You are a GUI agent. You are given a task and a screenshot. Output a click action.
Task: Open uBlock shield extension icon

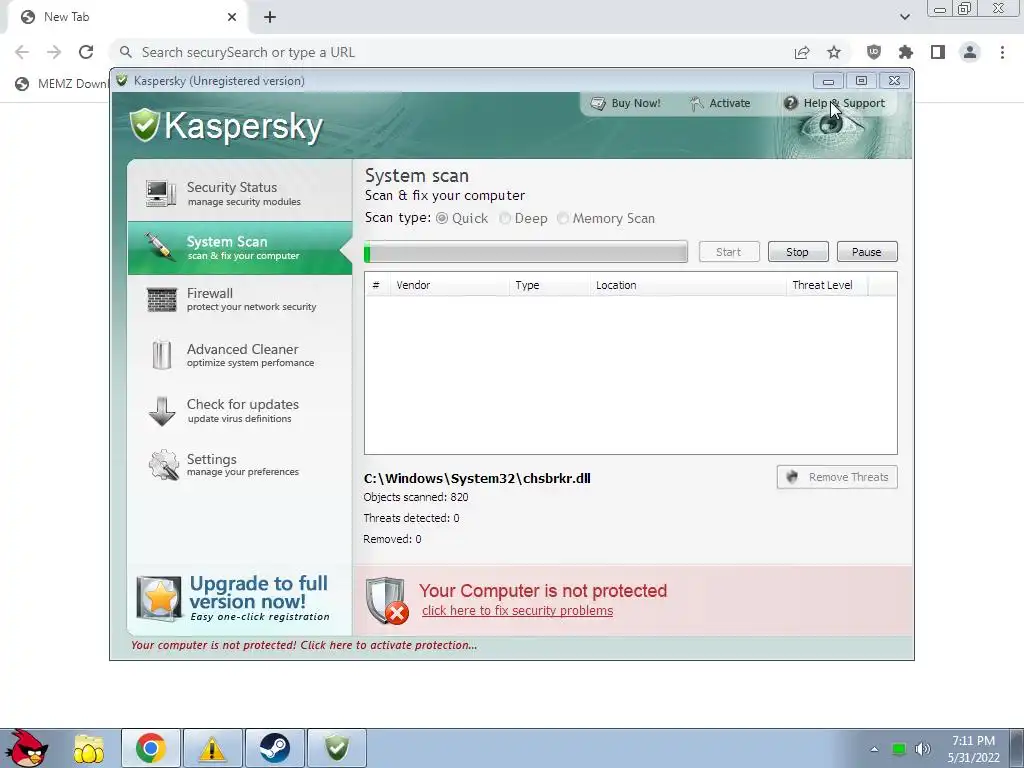[874, 52]
